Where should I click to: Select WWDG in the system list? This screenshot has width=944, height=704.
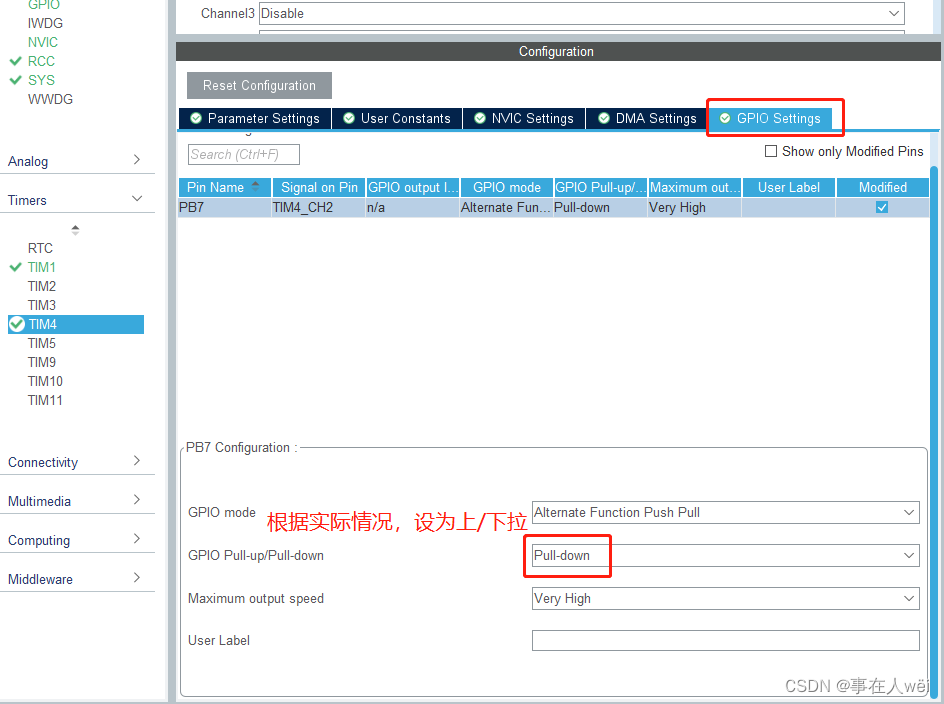pyautogui.click(x=50, y=99)
